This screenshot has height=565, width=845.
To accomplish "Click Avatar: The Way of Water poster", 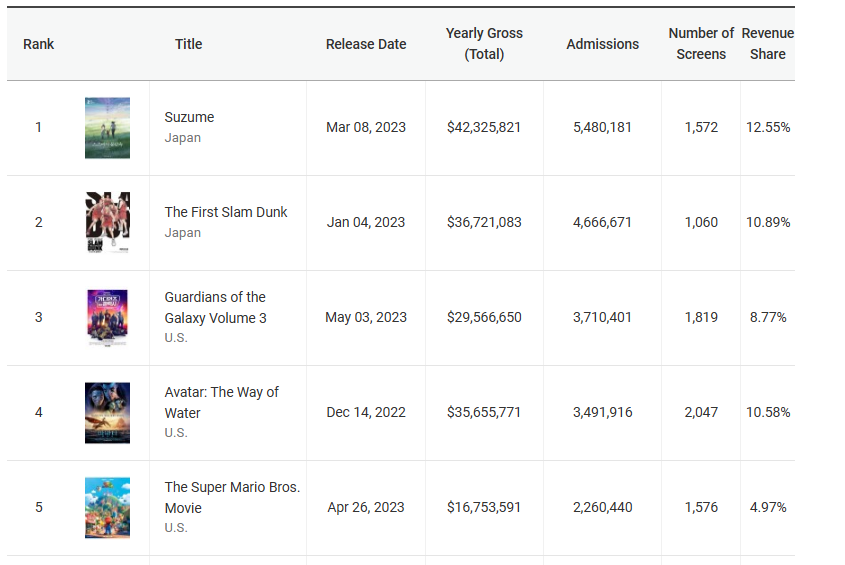I will (x=107, y=412).
